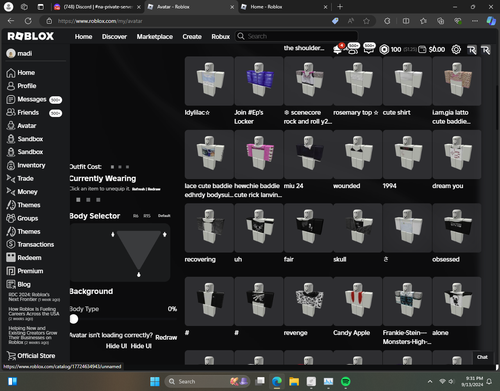Open Transactions in the left sidebar
The width and height of the screenshot is (500, 391).
tap(30, 244)
